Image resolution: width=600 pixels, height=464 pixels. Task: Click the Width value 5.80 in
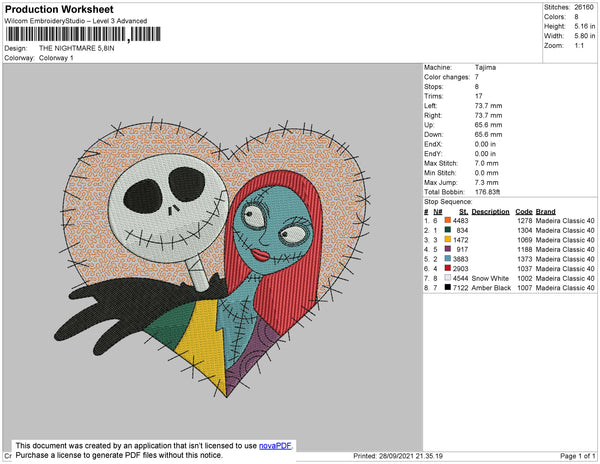tap(585, 36)
